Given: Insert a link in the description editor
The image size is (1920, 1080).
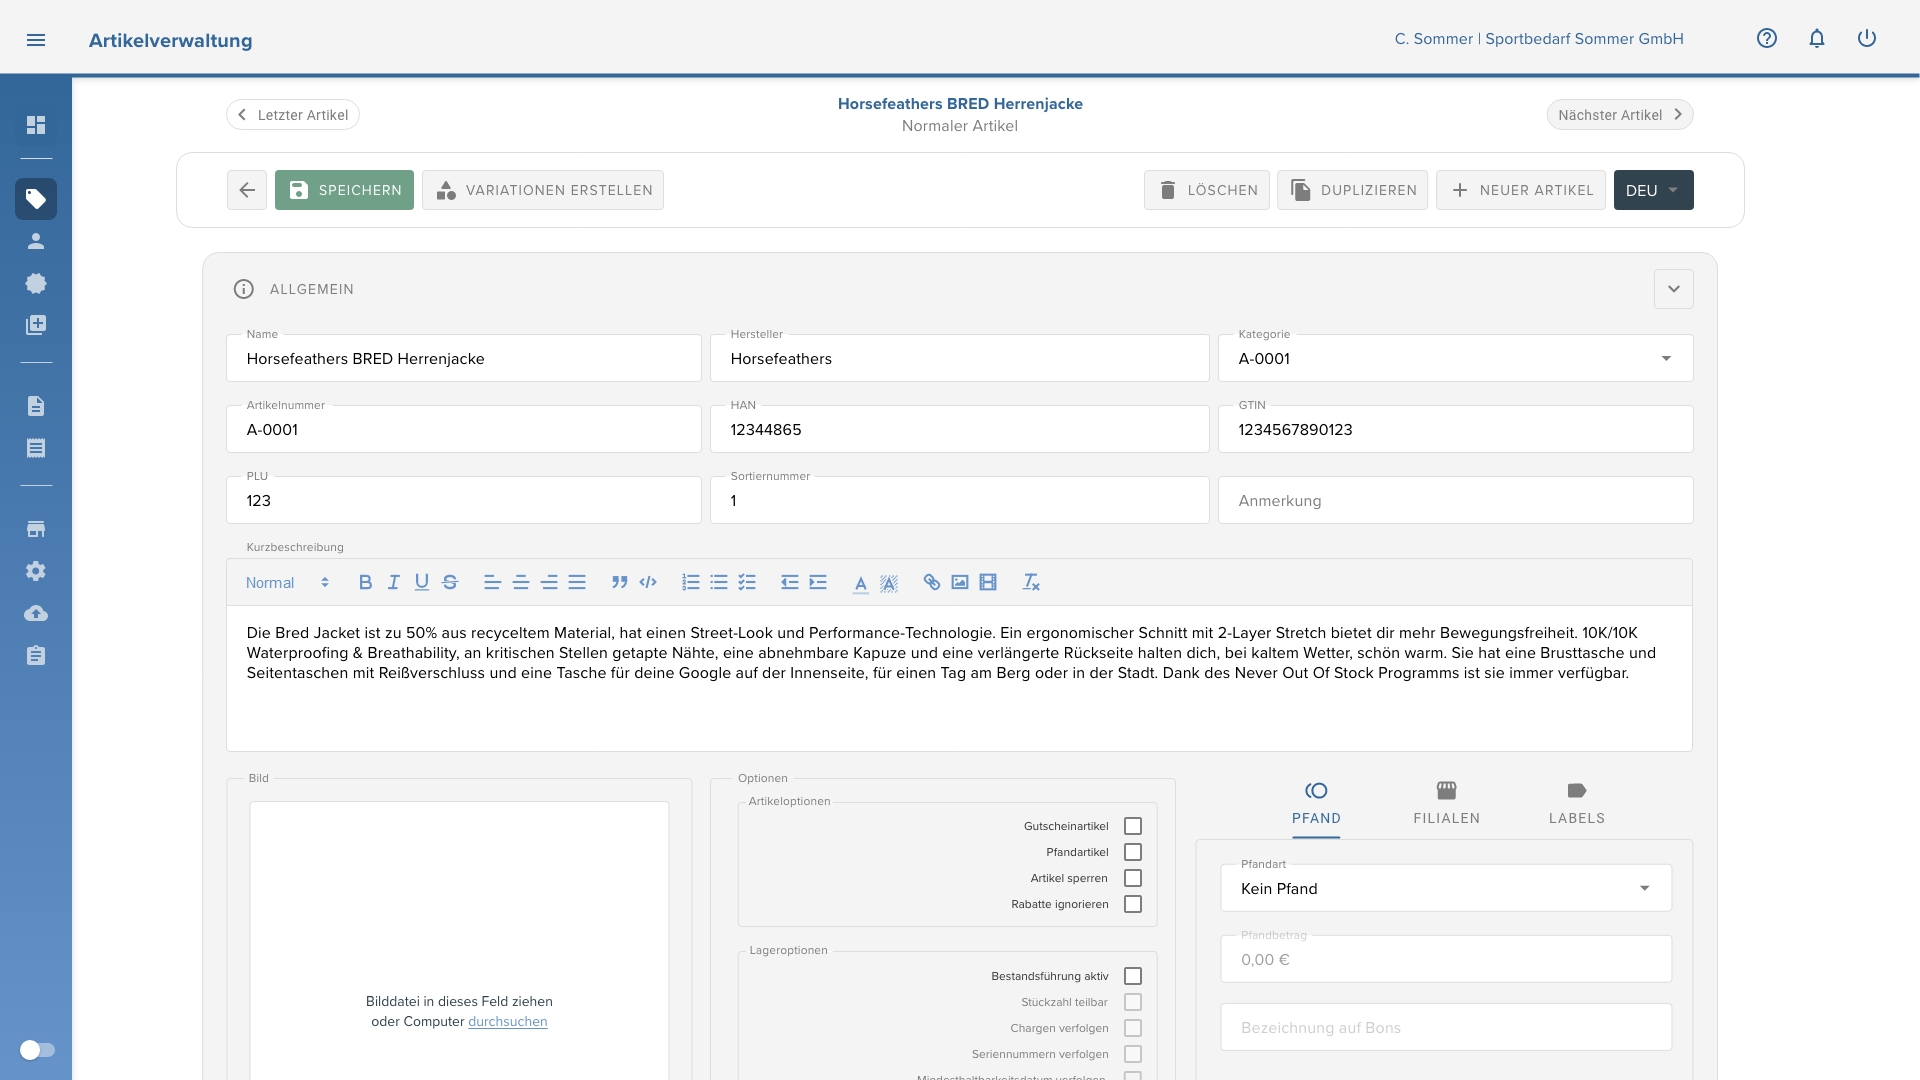Looking at the screenshot, I should pos(931,582).
